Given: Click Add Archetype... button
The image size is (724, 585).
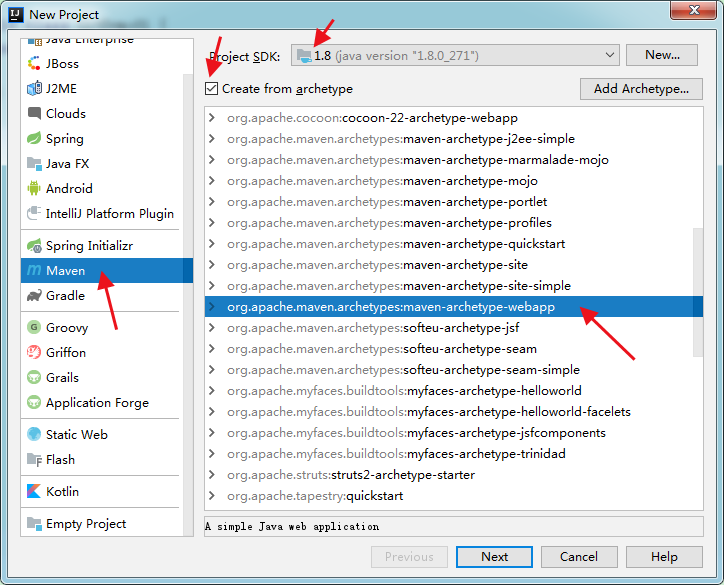Looking at the screenshot, I should tap(641, 89).
